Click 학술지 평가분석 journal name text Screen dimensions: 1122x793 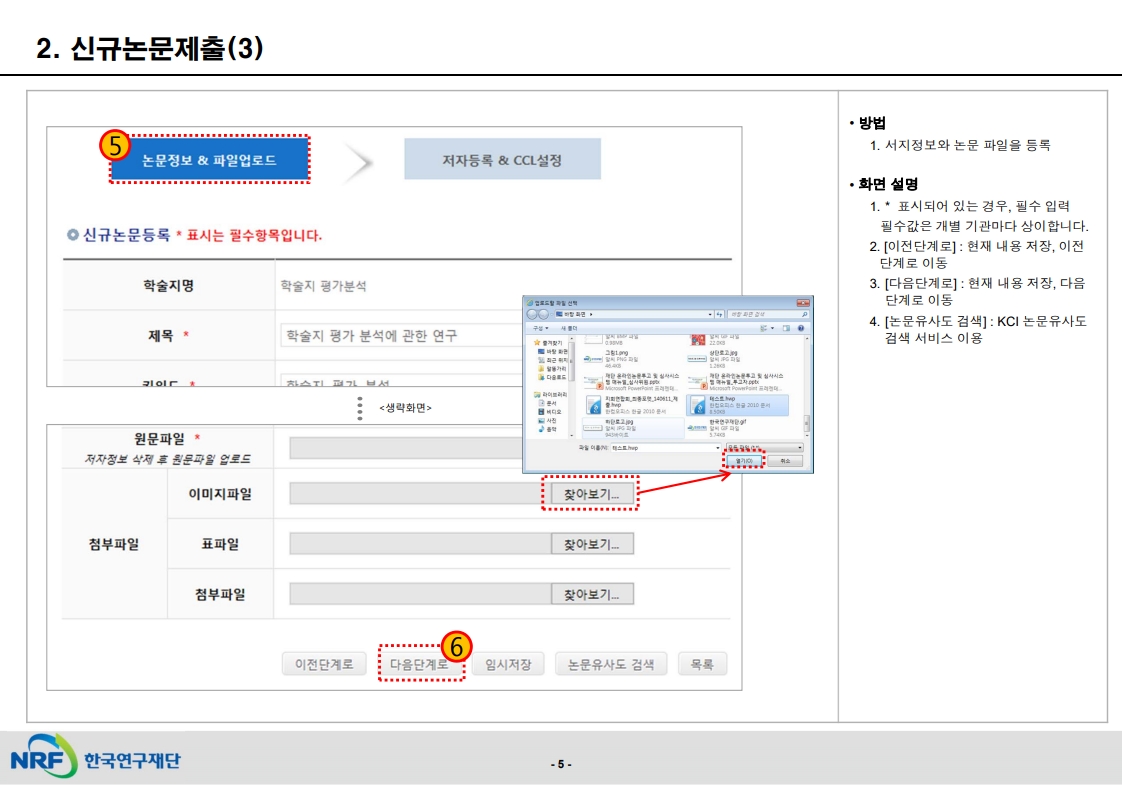click(x=323, y=286)
